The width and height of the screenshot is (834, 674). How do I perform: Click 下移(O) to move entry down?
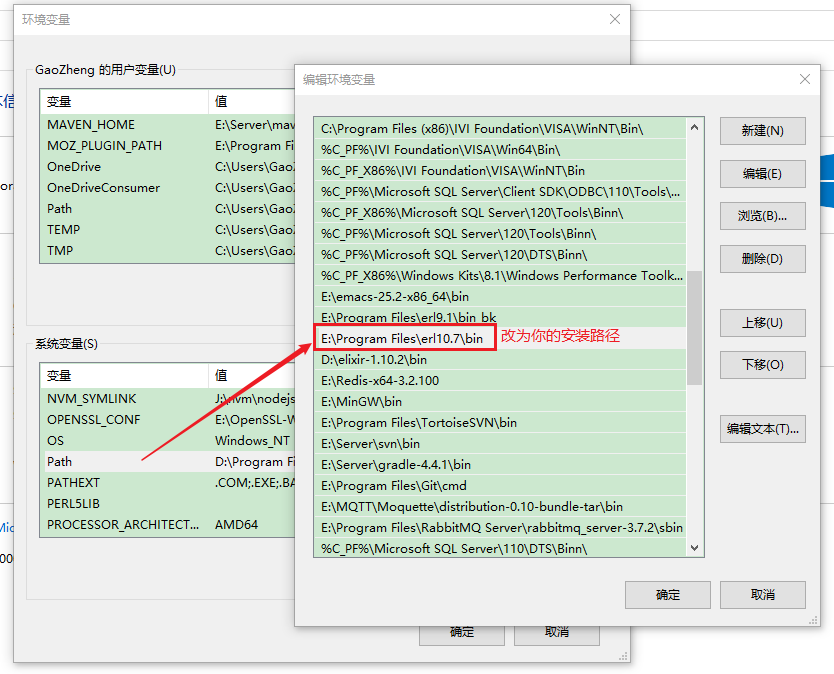pos(762,364)
